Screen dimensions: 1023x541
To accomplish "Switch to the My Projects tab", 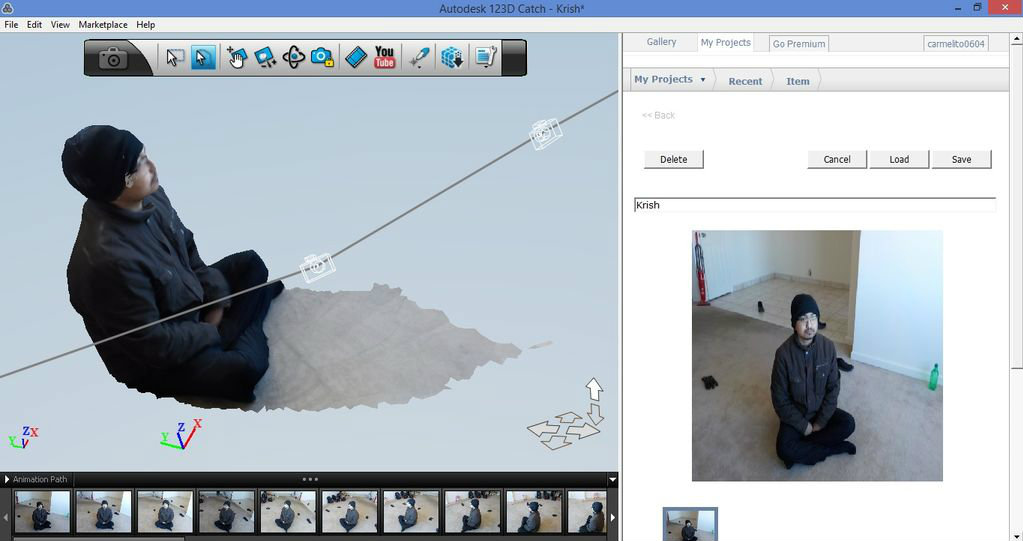I will 725,42.
